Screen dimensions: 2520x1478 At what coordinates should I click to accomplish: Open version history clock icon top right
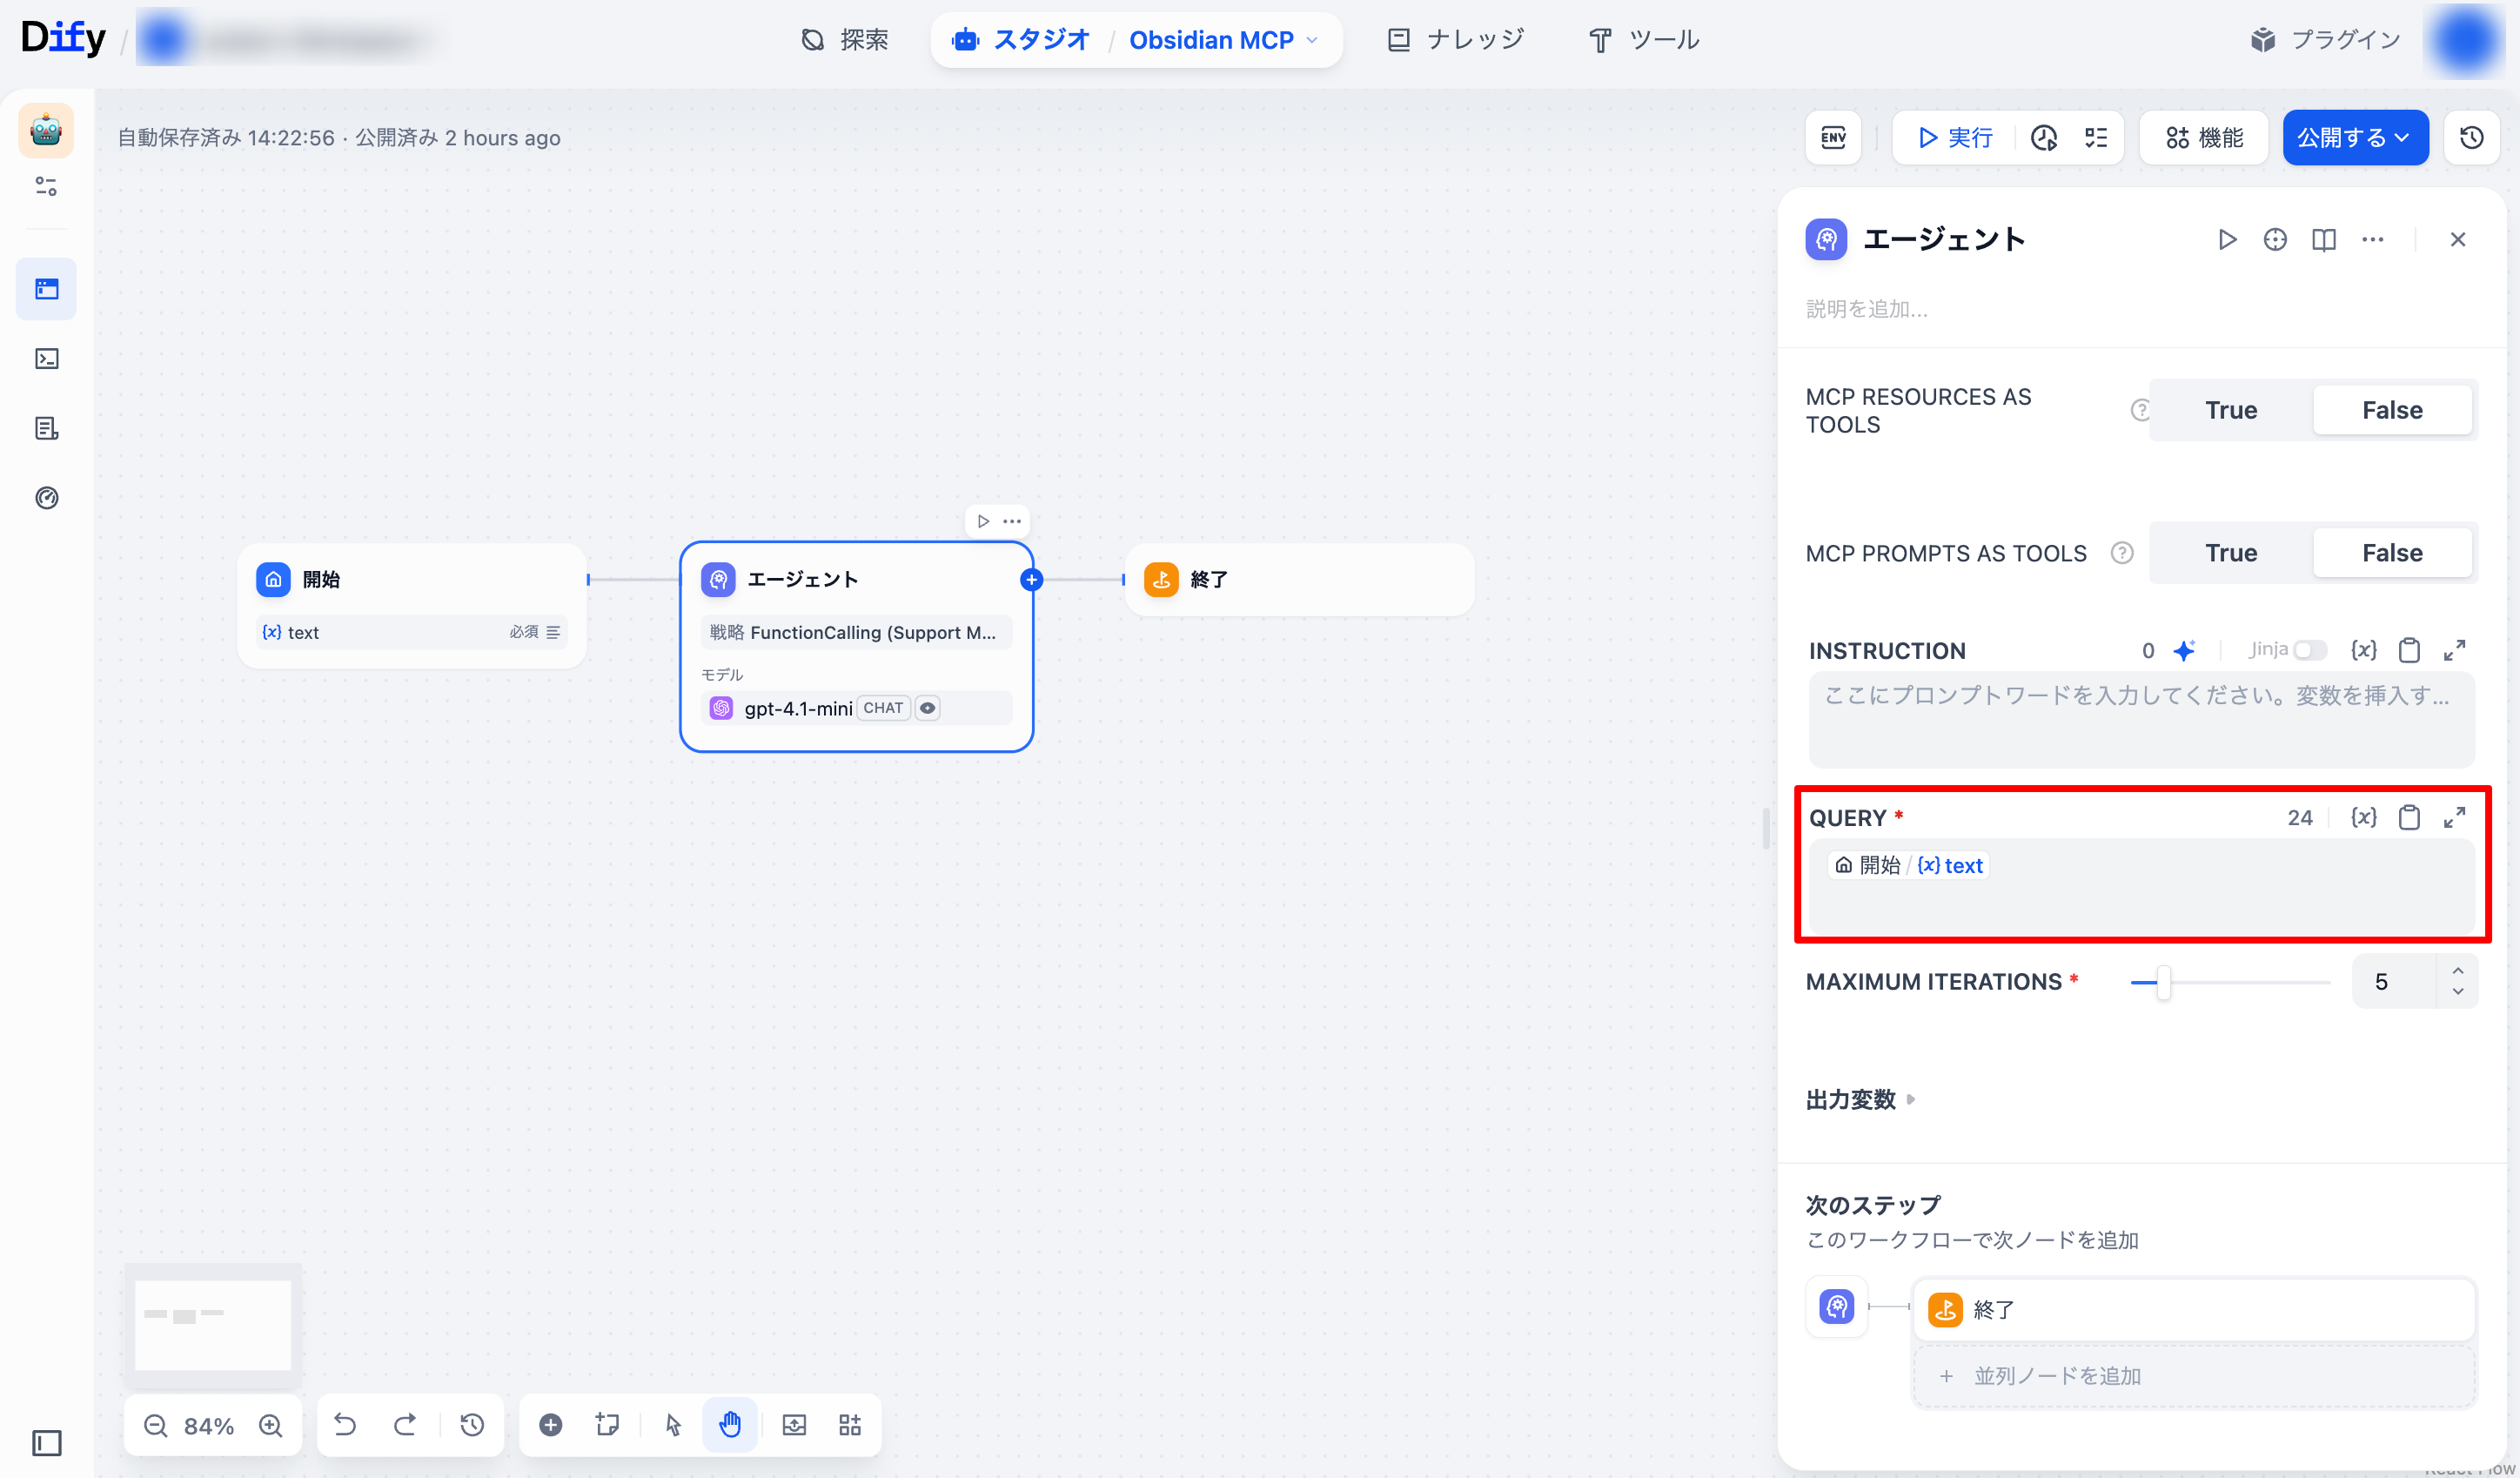tap(2471, 137)
